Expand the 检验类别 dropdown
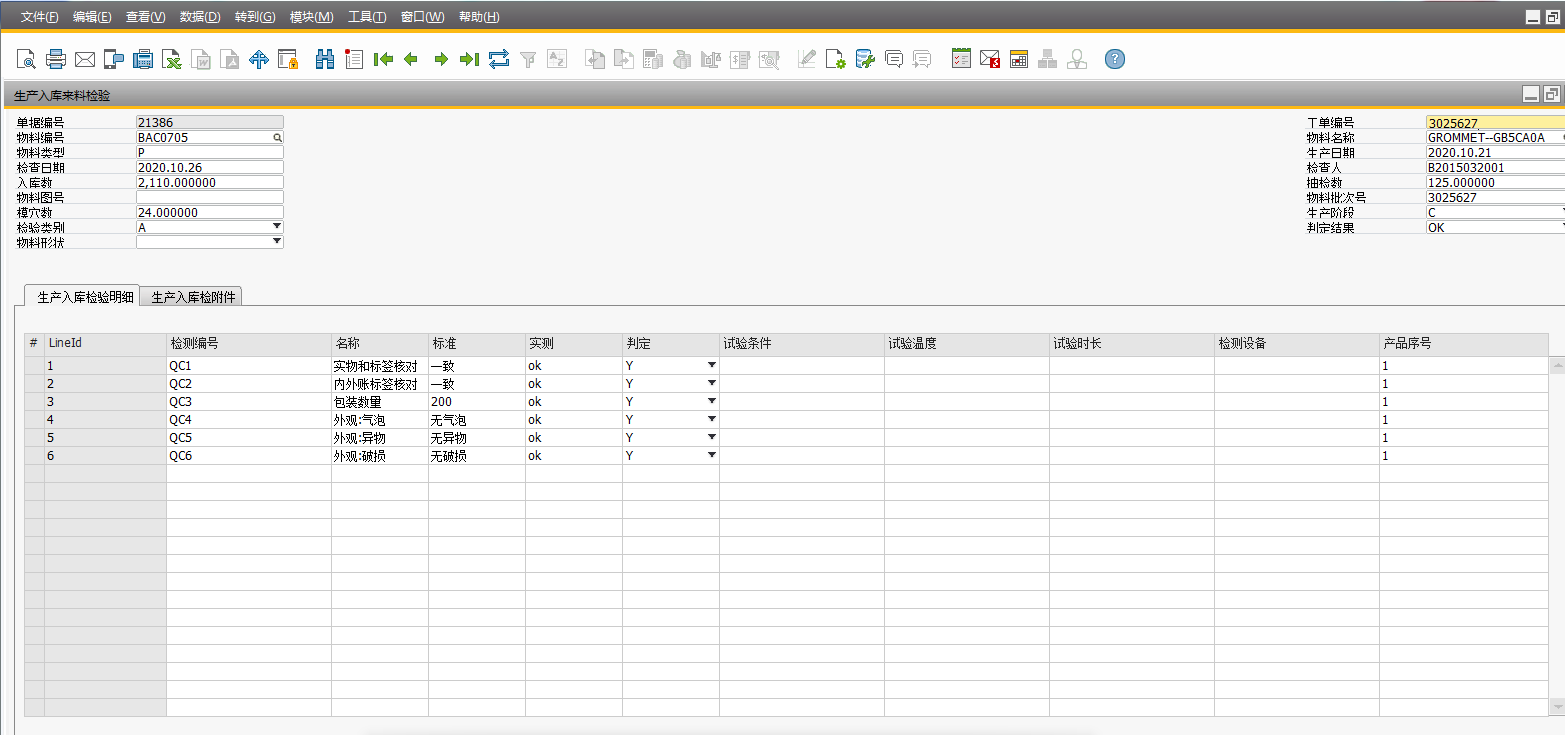The height and width of the screenshot is (735, 1565). point(277,227)
